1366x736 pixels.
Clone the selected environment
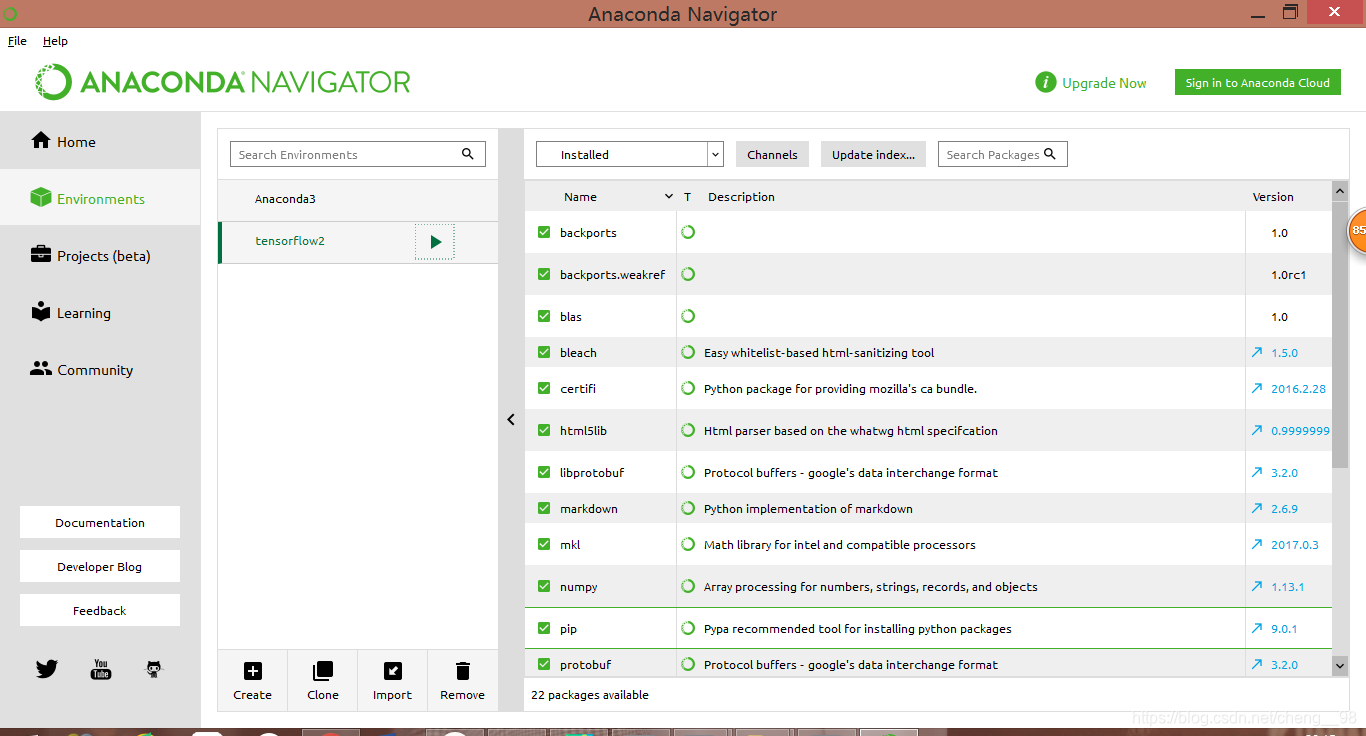[x=323, y=681]
